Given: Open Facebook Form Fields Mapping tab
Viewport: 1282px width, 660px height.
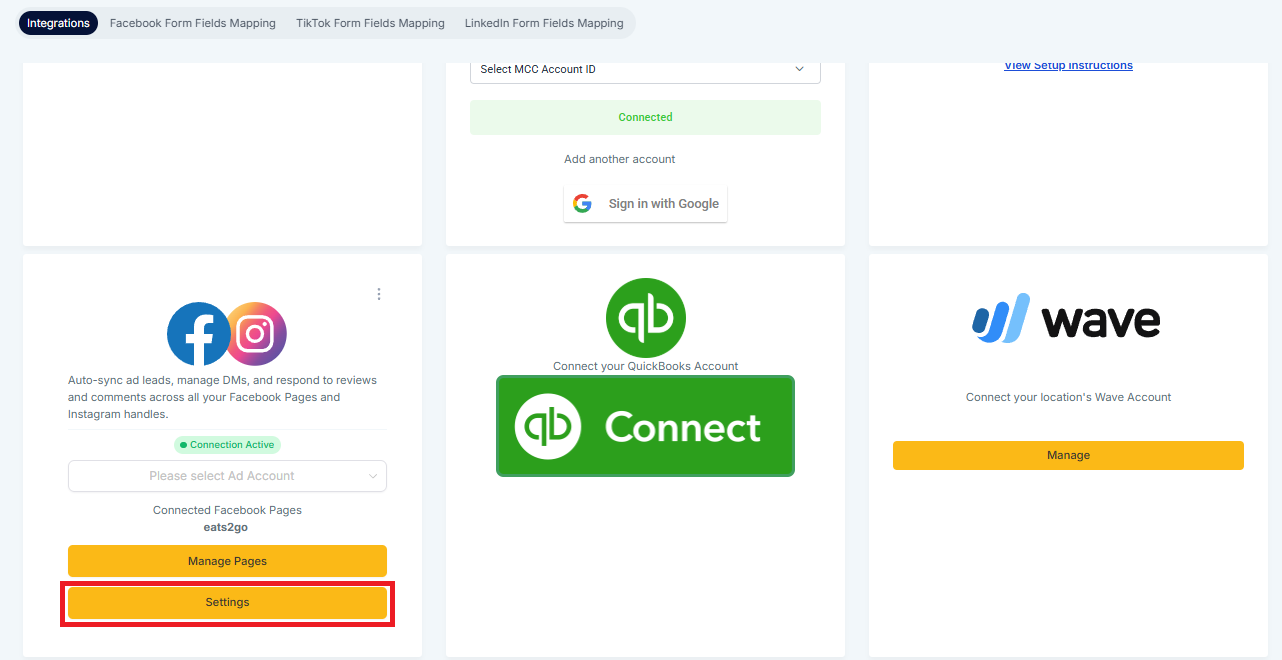Looking at the screenshot, I should click(x=193, y=23).
